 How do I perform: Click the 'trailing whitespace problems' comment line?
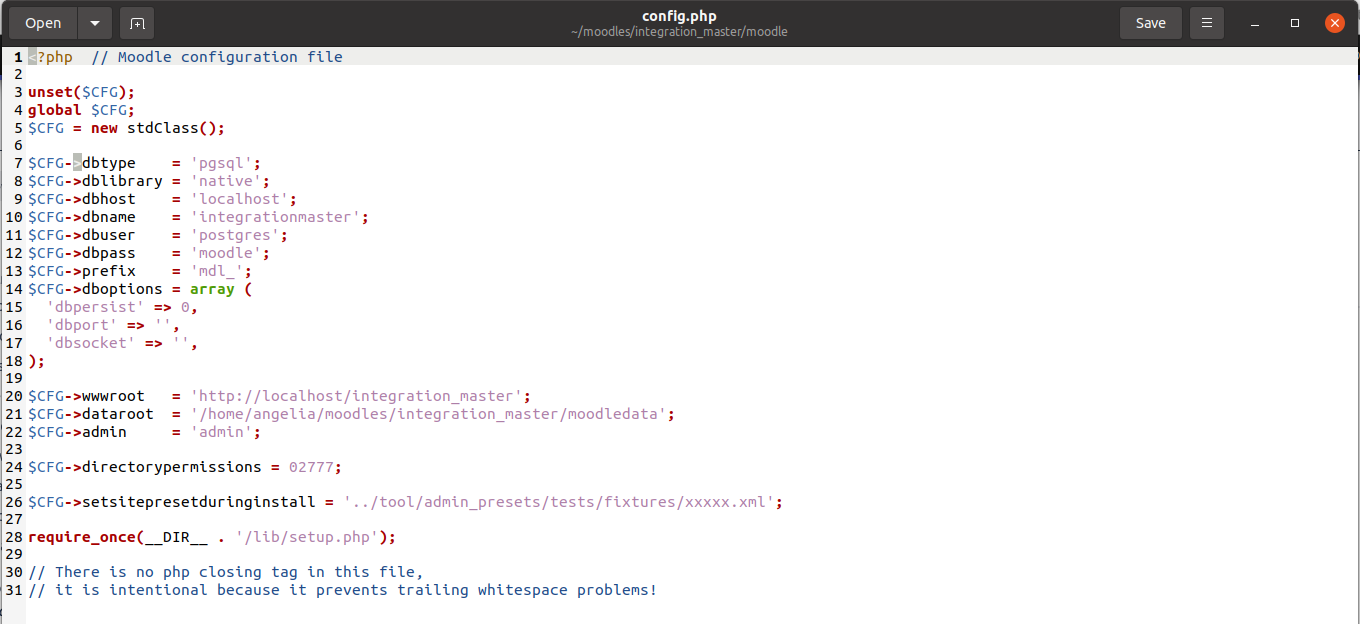coord(343,590)
